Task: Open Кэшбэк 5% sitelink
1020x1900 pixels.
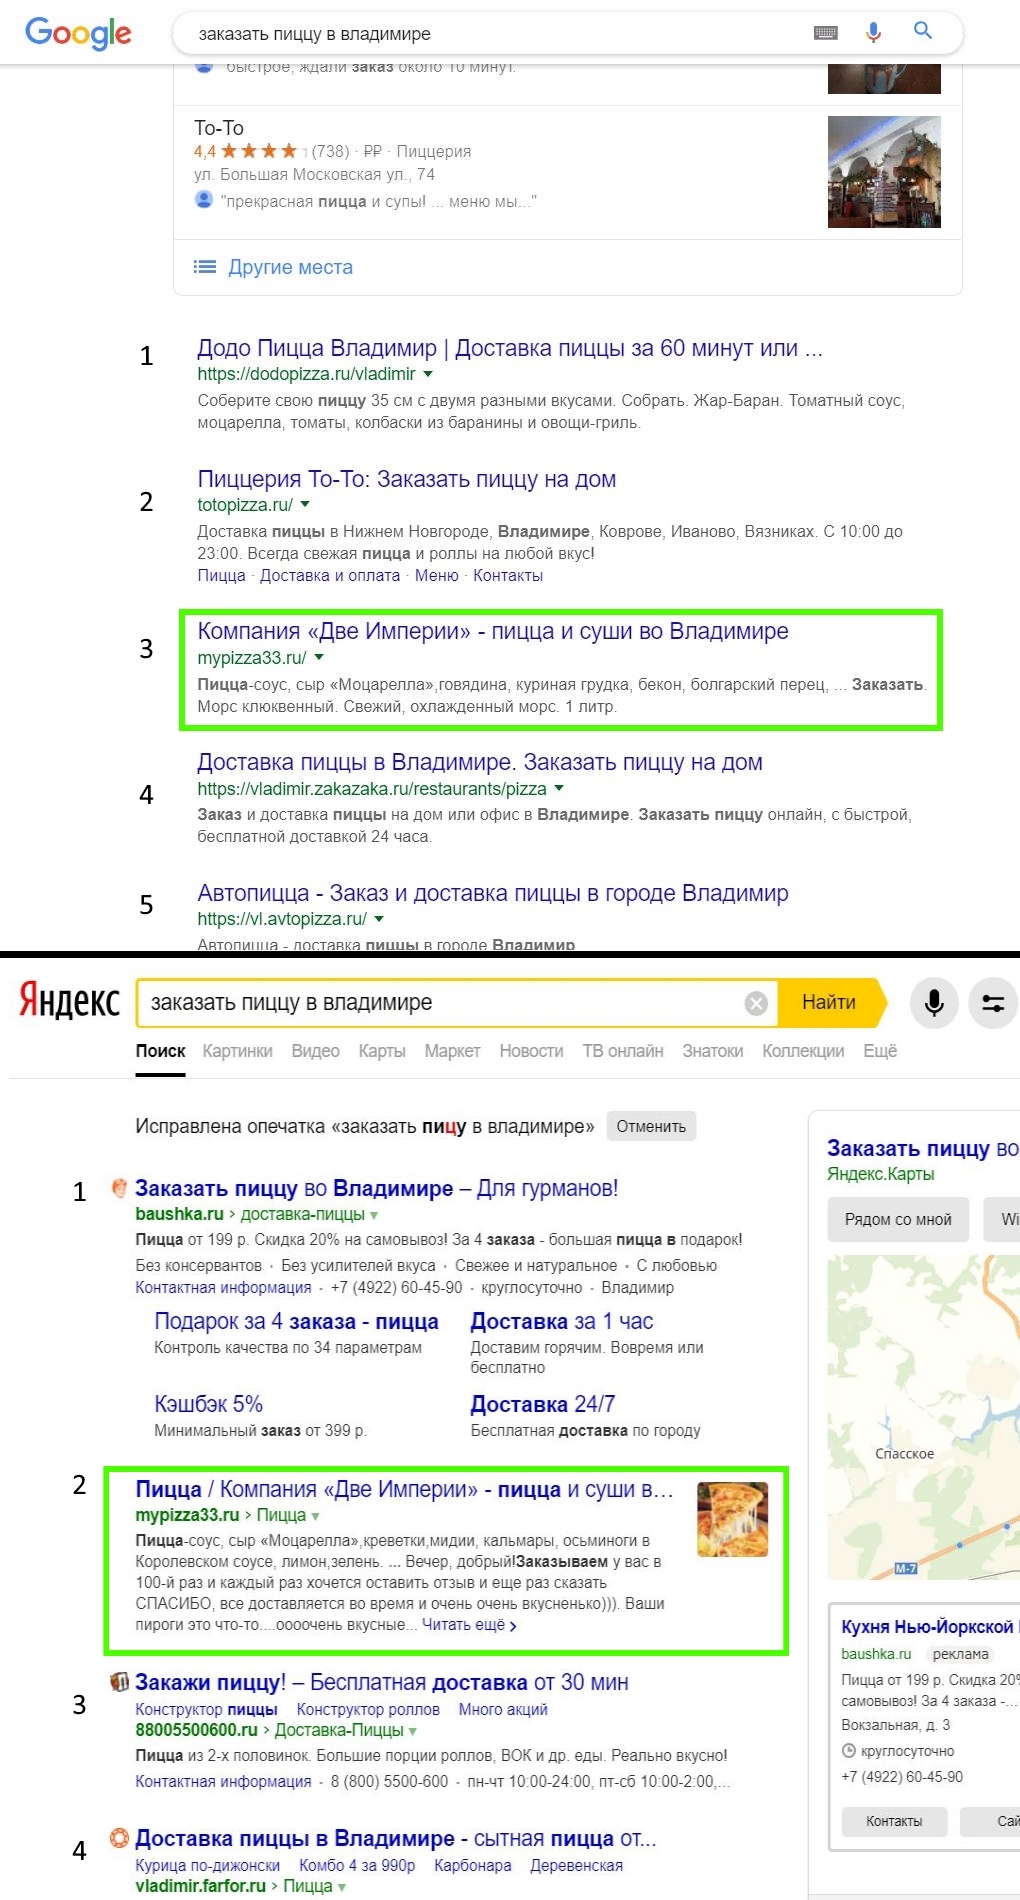Action: point(208,1404)
